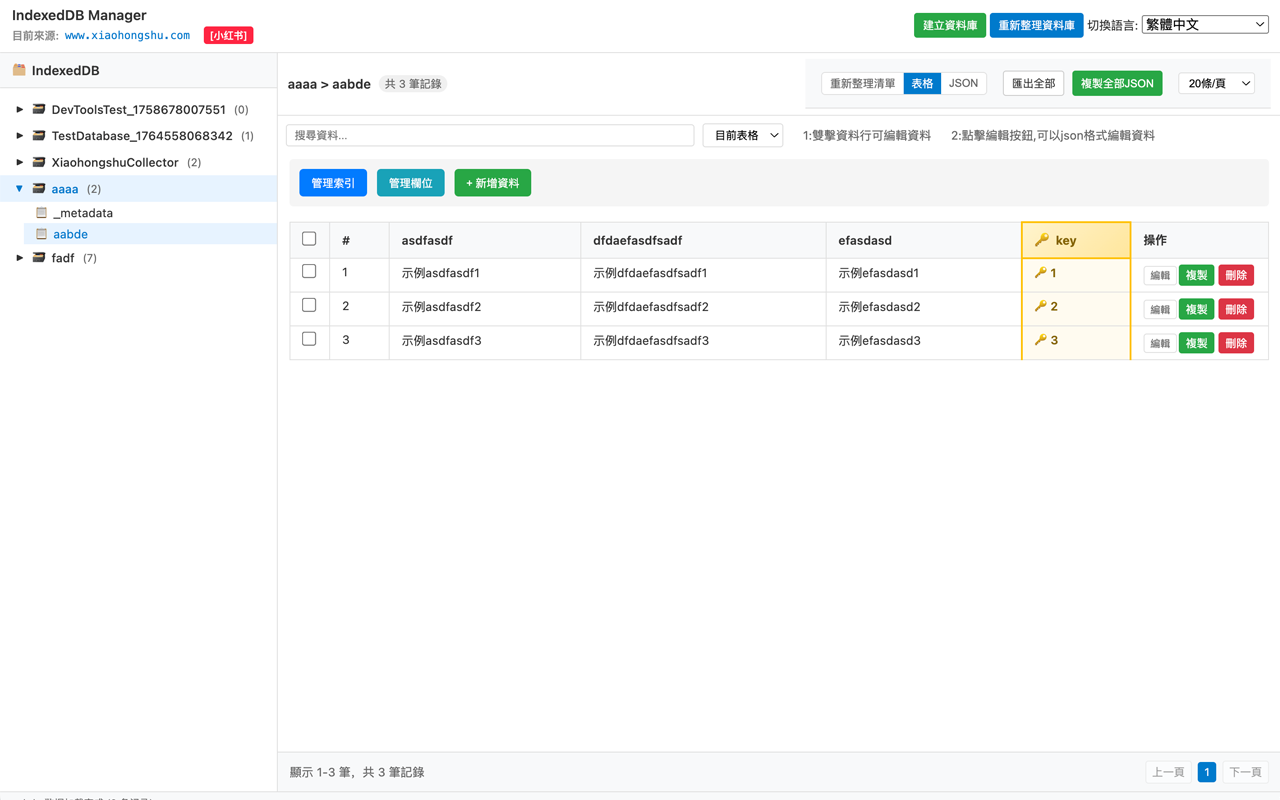Click 刪除 button for row 1

click(x=1236, y=275)
